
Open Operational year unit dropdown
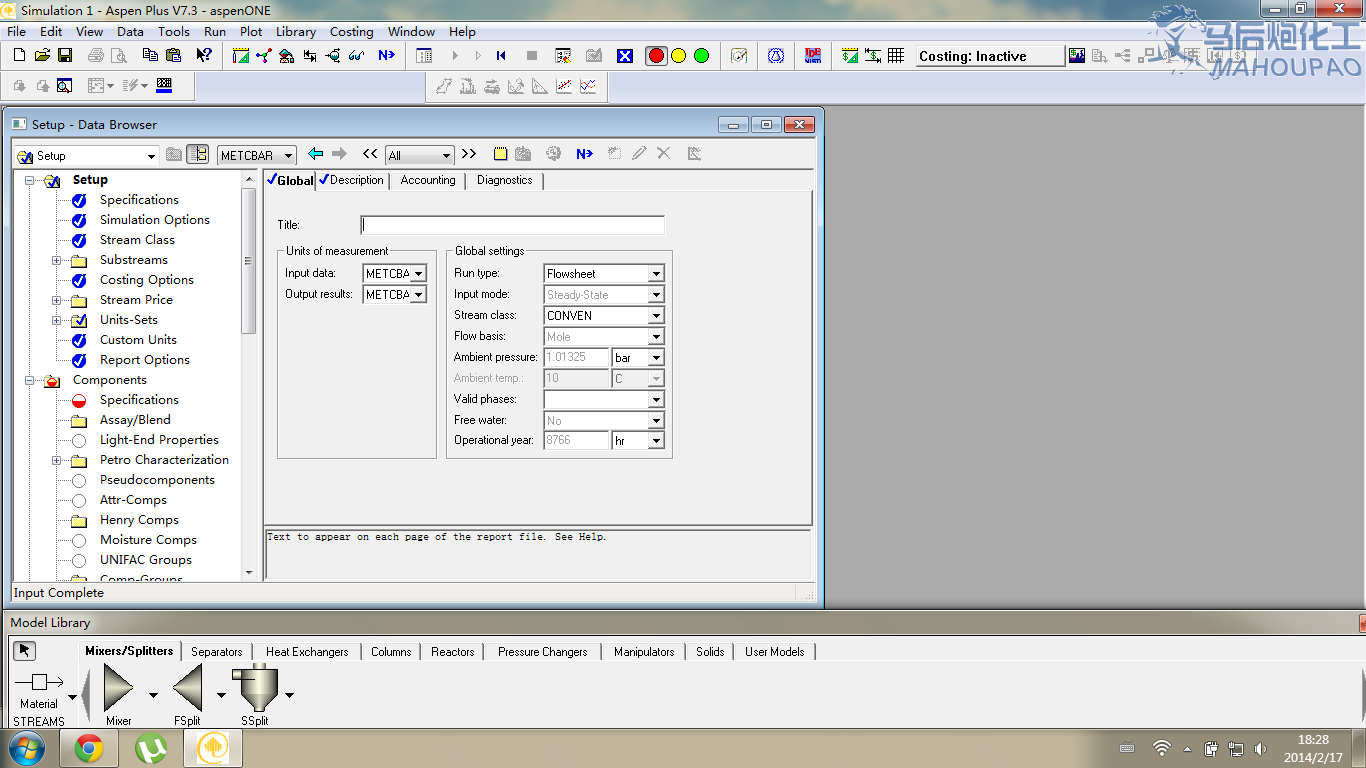[x=656, y=441]
